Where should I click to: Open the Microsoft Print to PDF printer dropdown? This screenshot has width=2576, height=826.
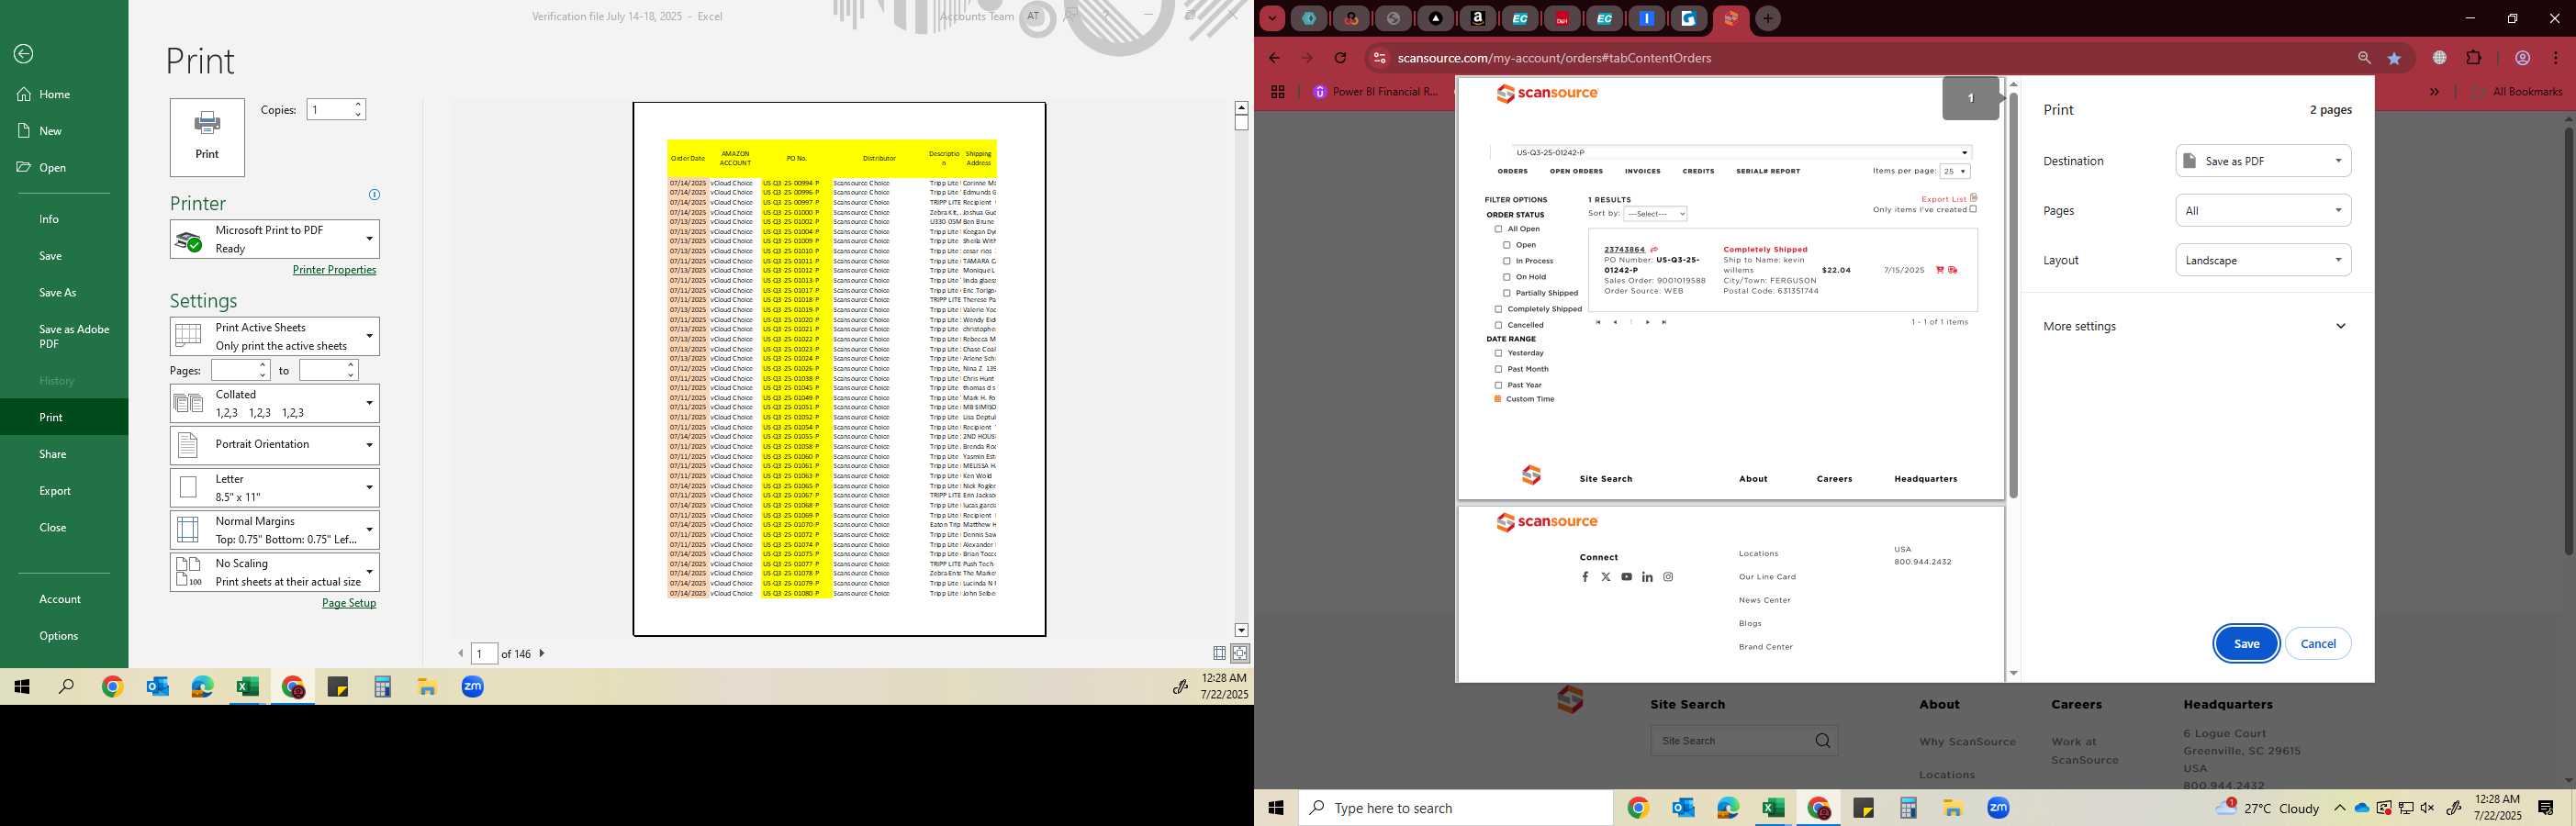(x=275, y=239)
